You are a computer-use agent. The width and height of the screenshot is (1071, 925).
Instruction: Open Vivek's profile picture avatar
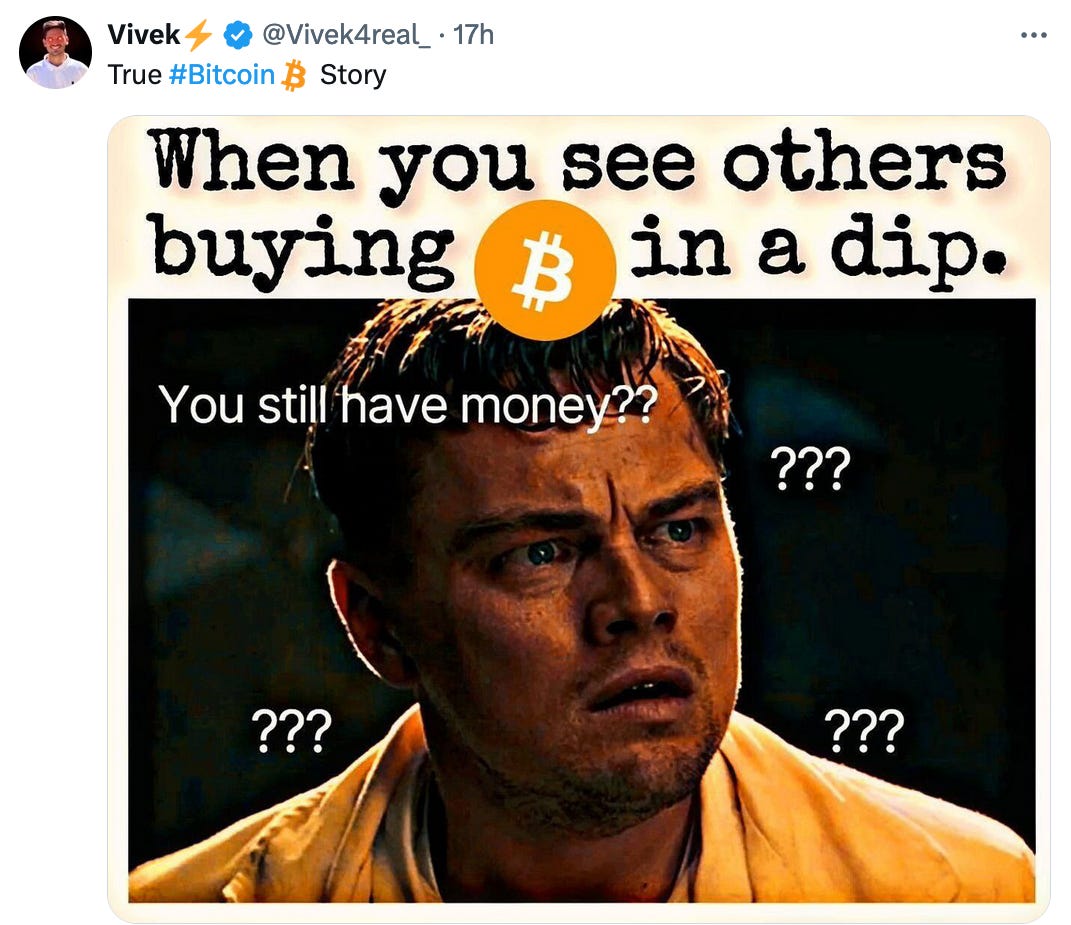coord(55,53)
